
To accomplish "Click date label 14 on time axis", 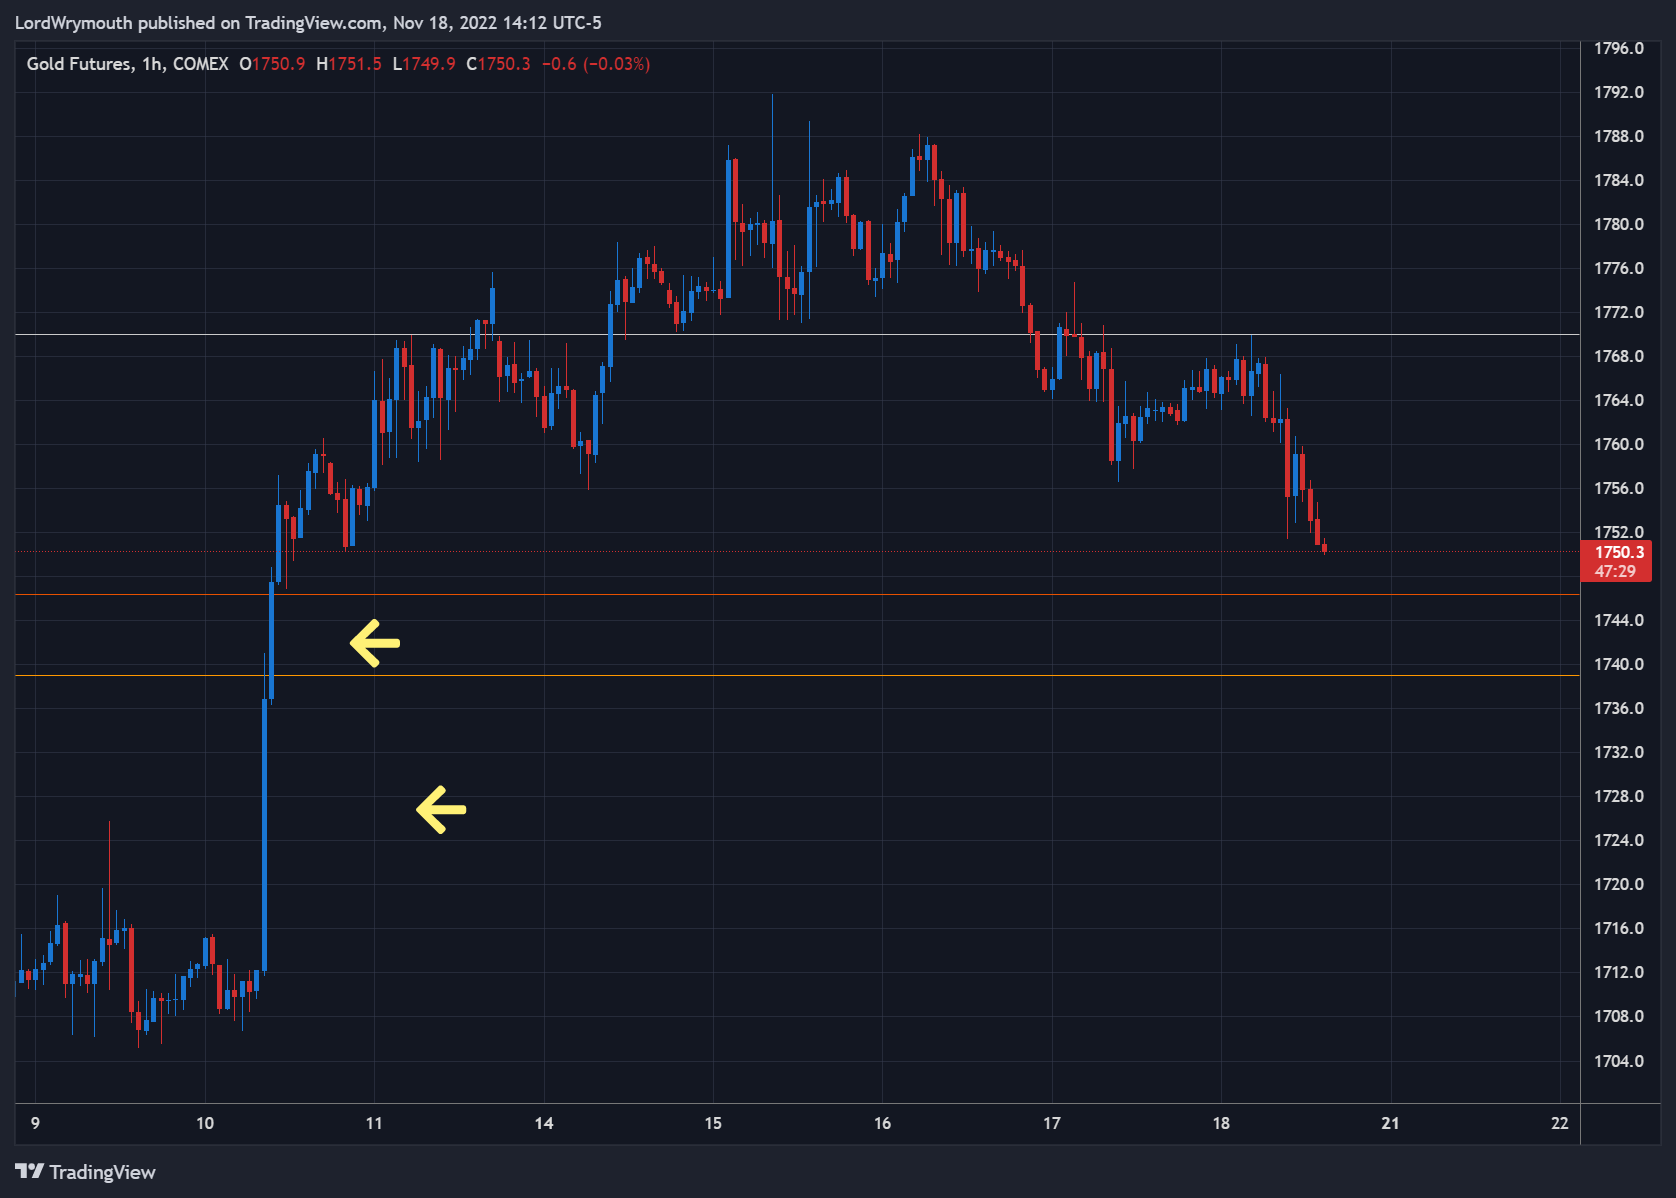I will click(544, 1123).
